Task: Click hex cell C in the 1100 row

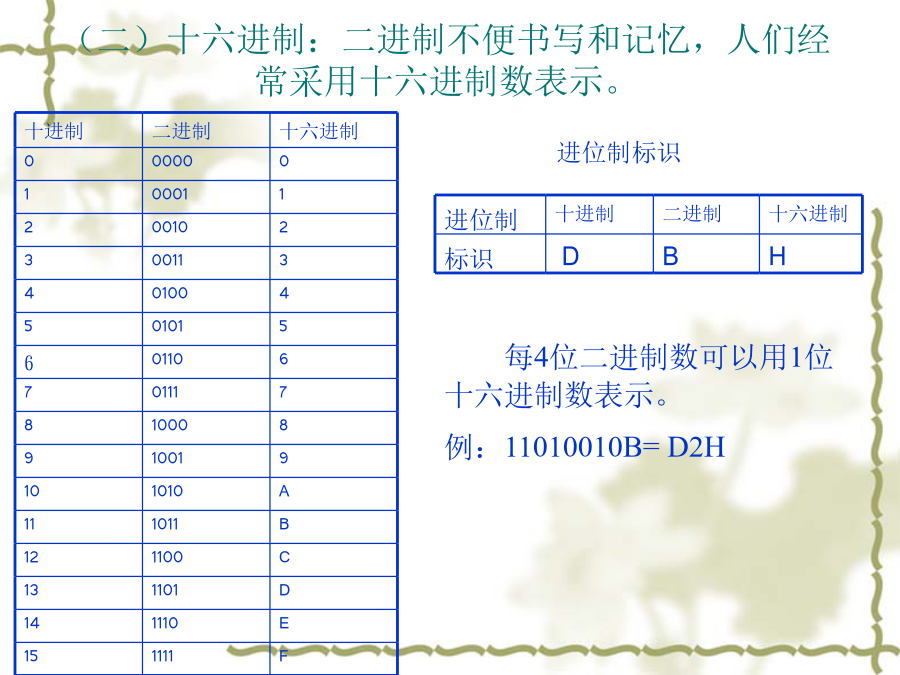Action: point(333,560)
